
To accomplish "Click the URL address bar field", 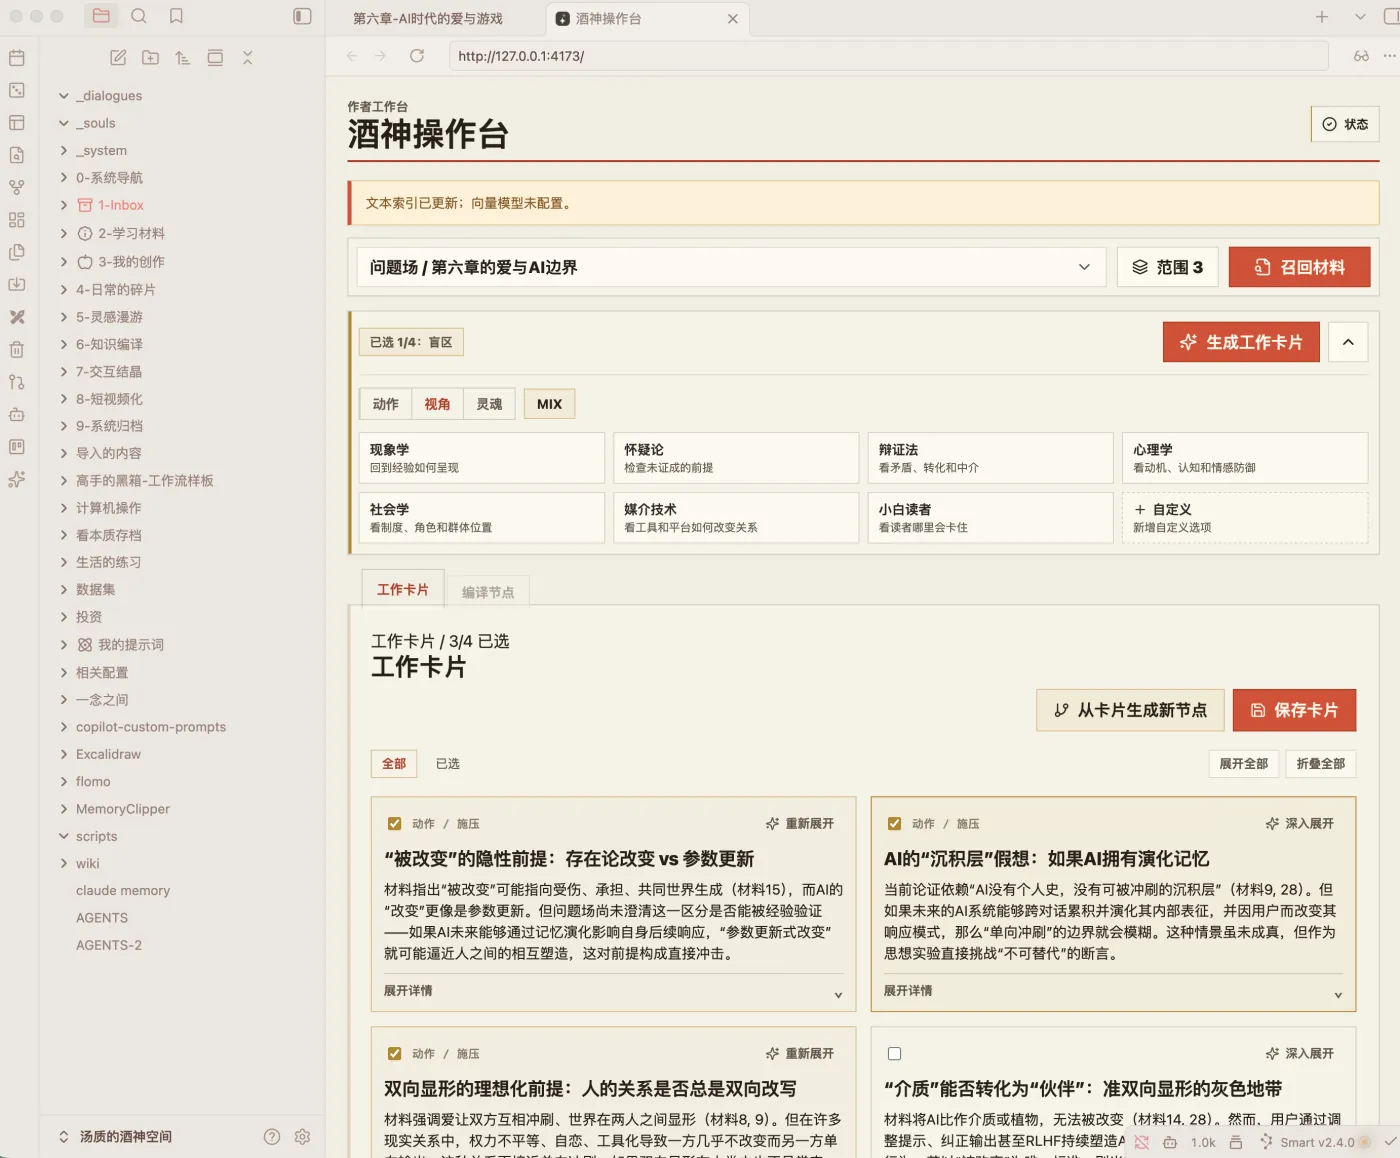I will click(888, 56).
